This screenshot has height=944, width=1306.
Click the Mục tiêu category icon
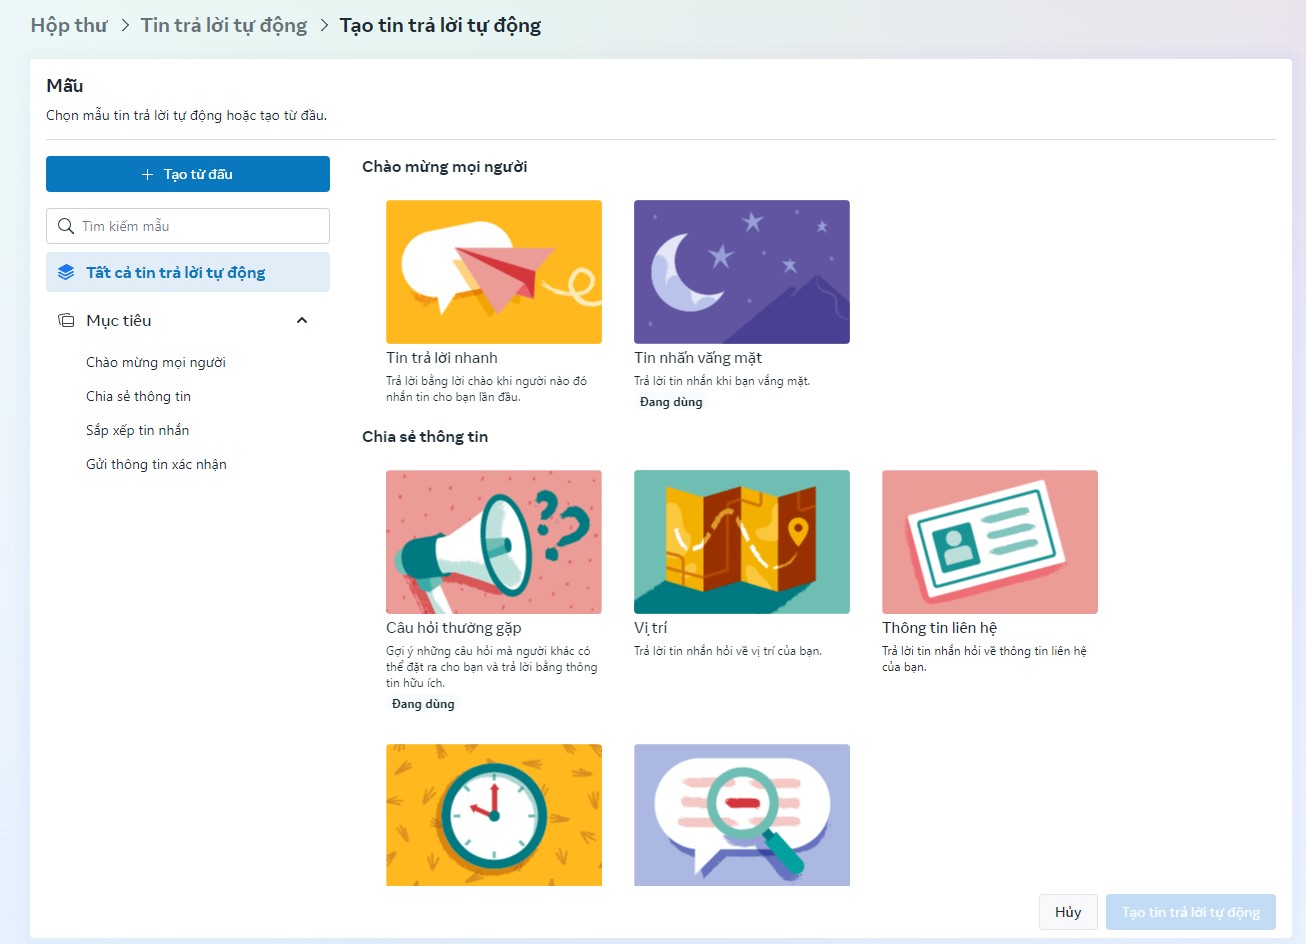pyautogui.click(x=66, y=320)
